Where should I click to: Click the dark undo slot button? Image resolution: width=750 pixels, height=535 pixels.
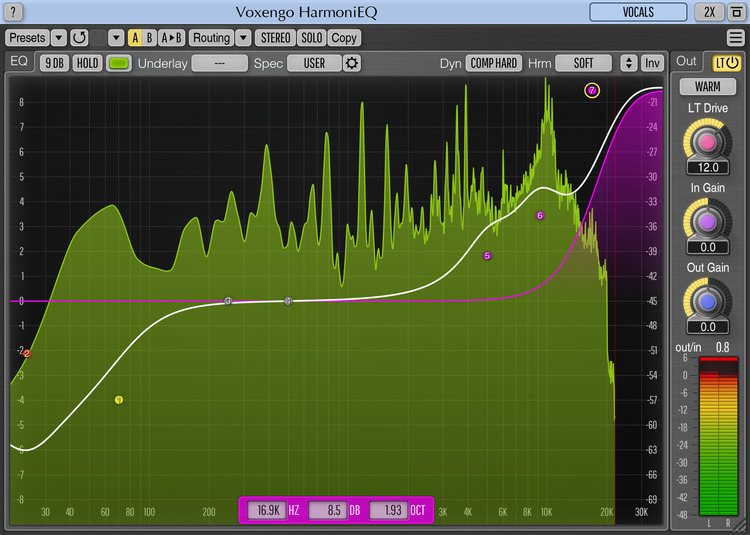point(99,38)
